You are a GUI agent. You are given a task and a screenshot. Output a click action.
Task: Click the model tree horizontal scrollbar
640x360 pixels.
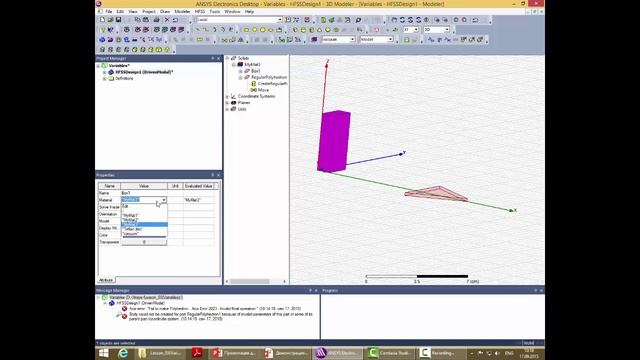249,281
